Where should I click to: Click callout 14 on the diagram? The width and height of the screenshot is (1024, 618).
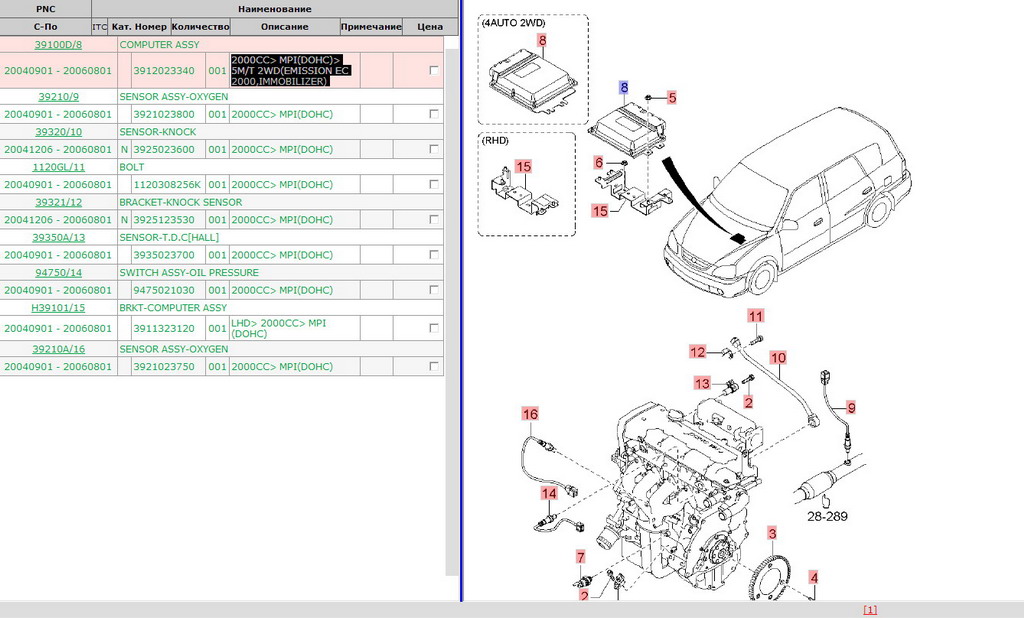click(549, 493)
